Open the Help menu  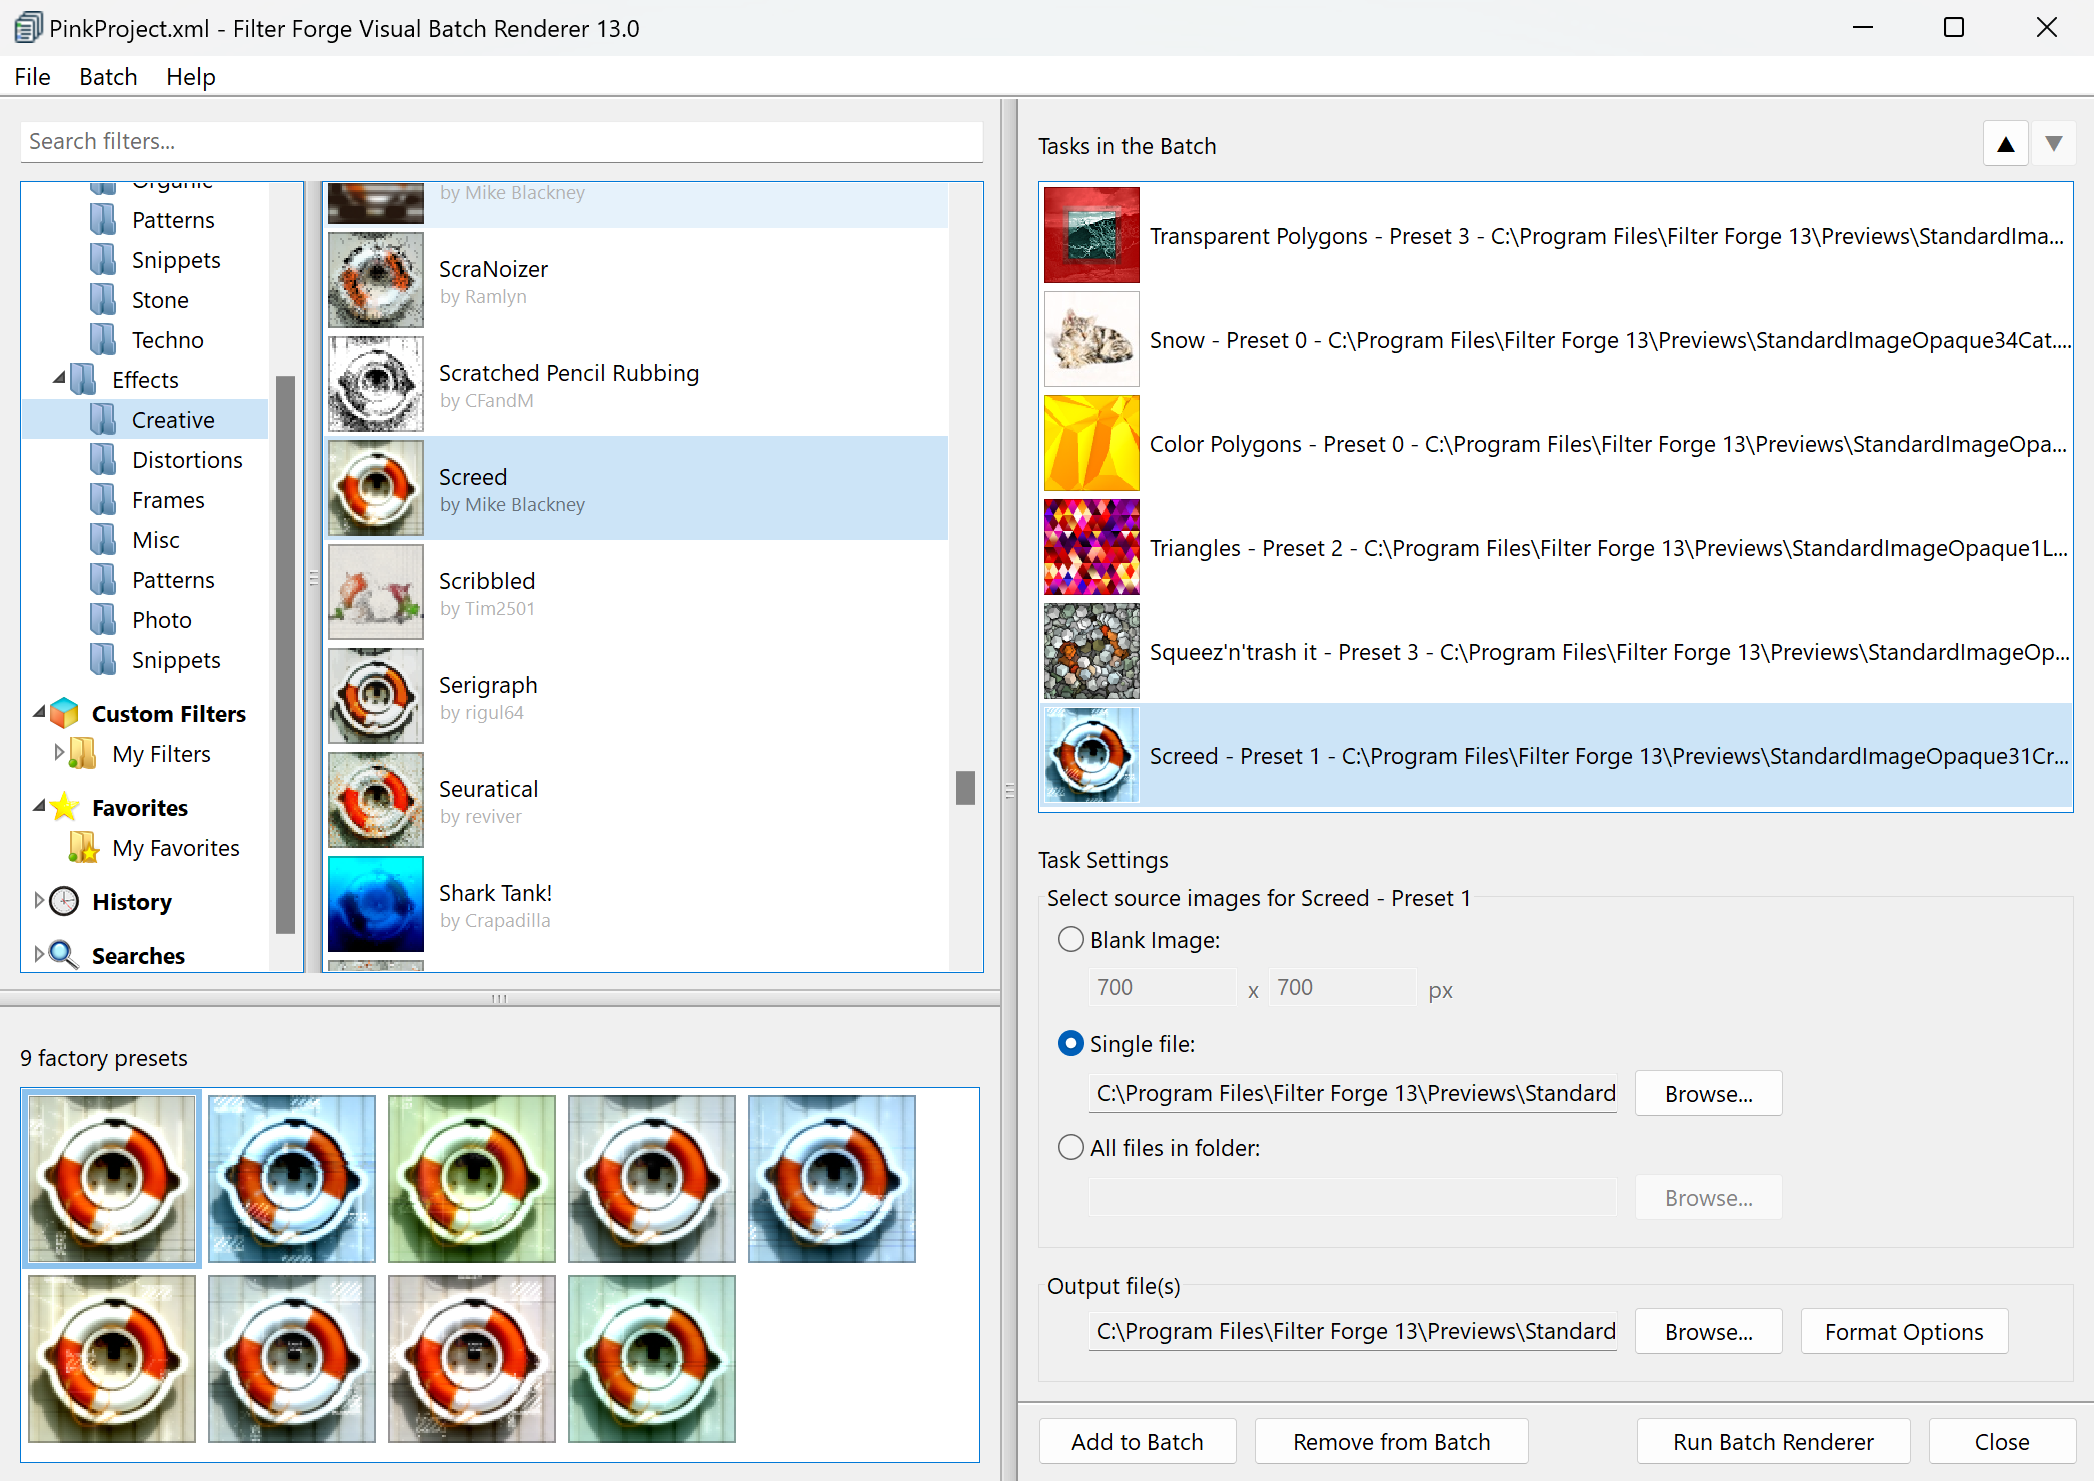pyautogui.click(x=191, y=77)
